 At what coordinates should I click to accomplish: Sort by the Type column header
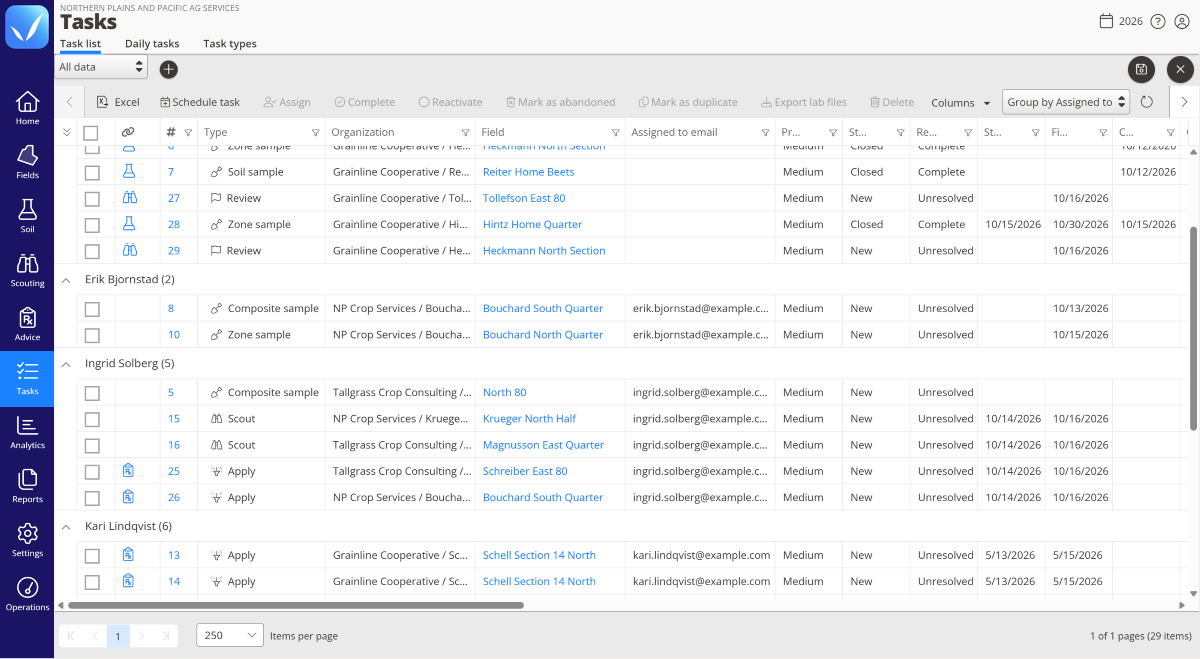click(x=215, y=132)
